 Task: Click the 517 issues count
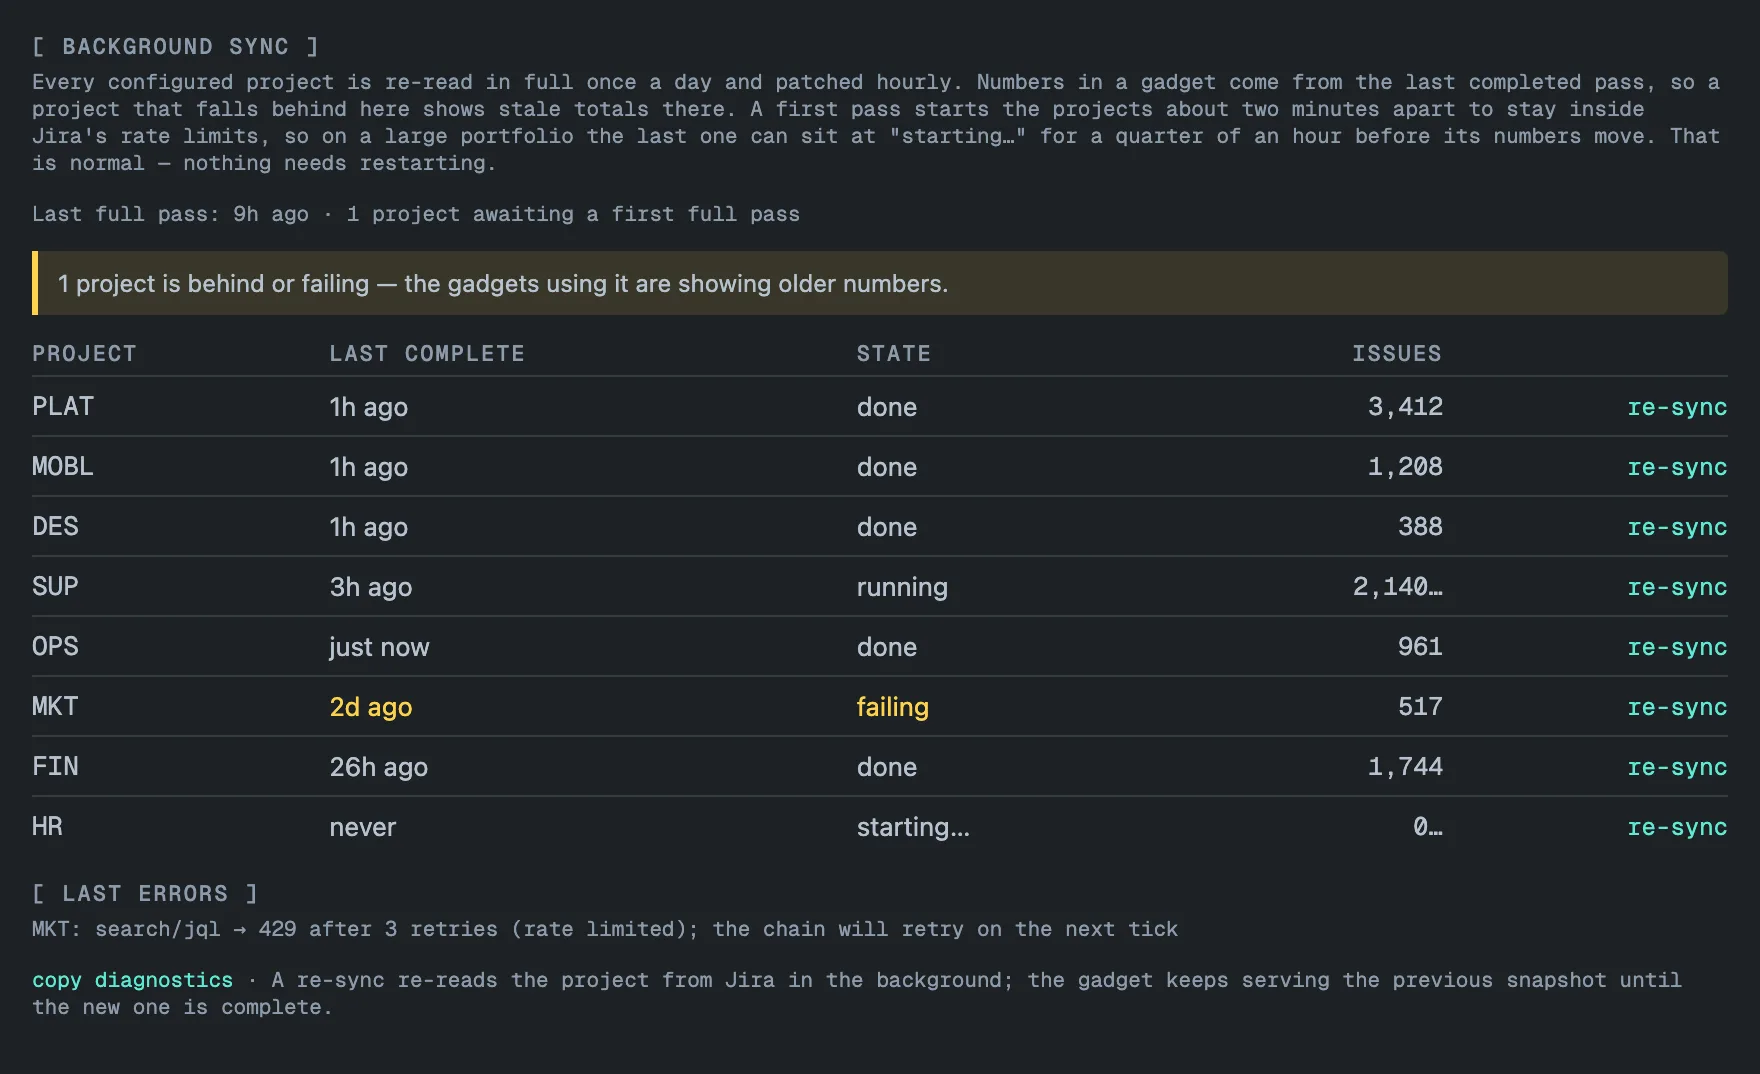[1420, 707]
